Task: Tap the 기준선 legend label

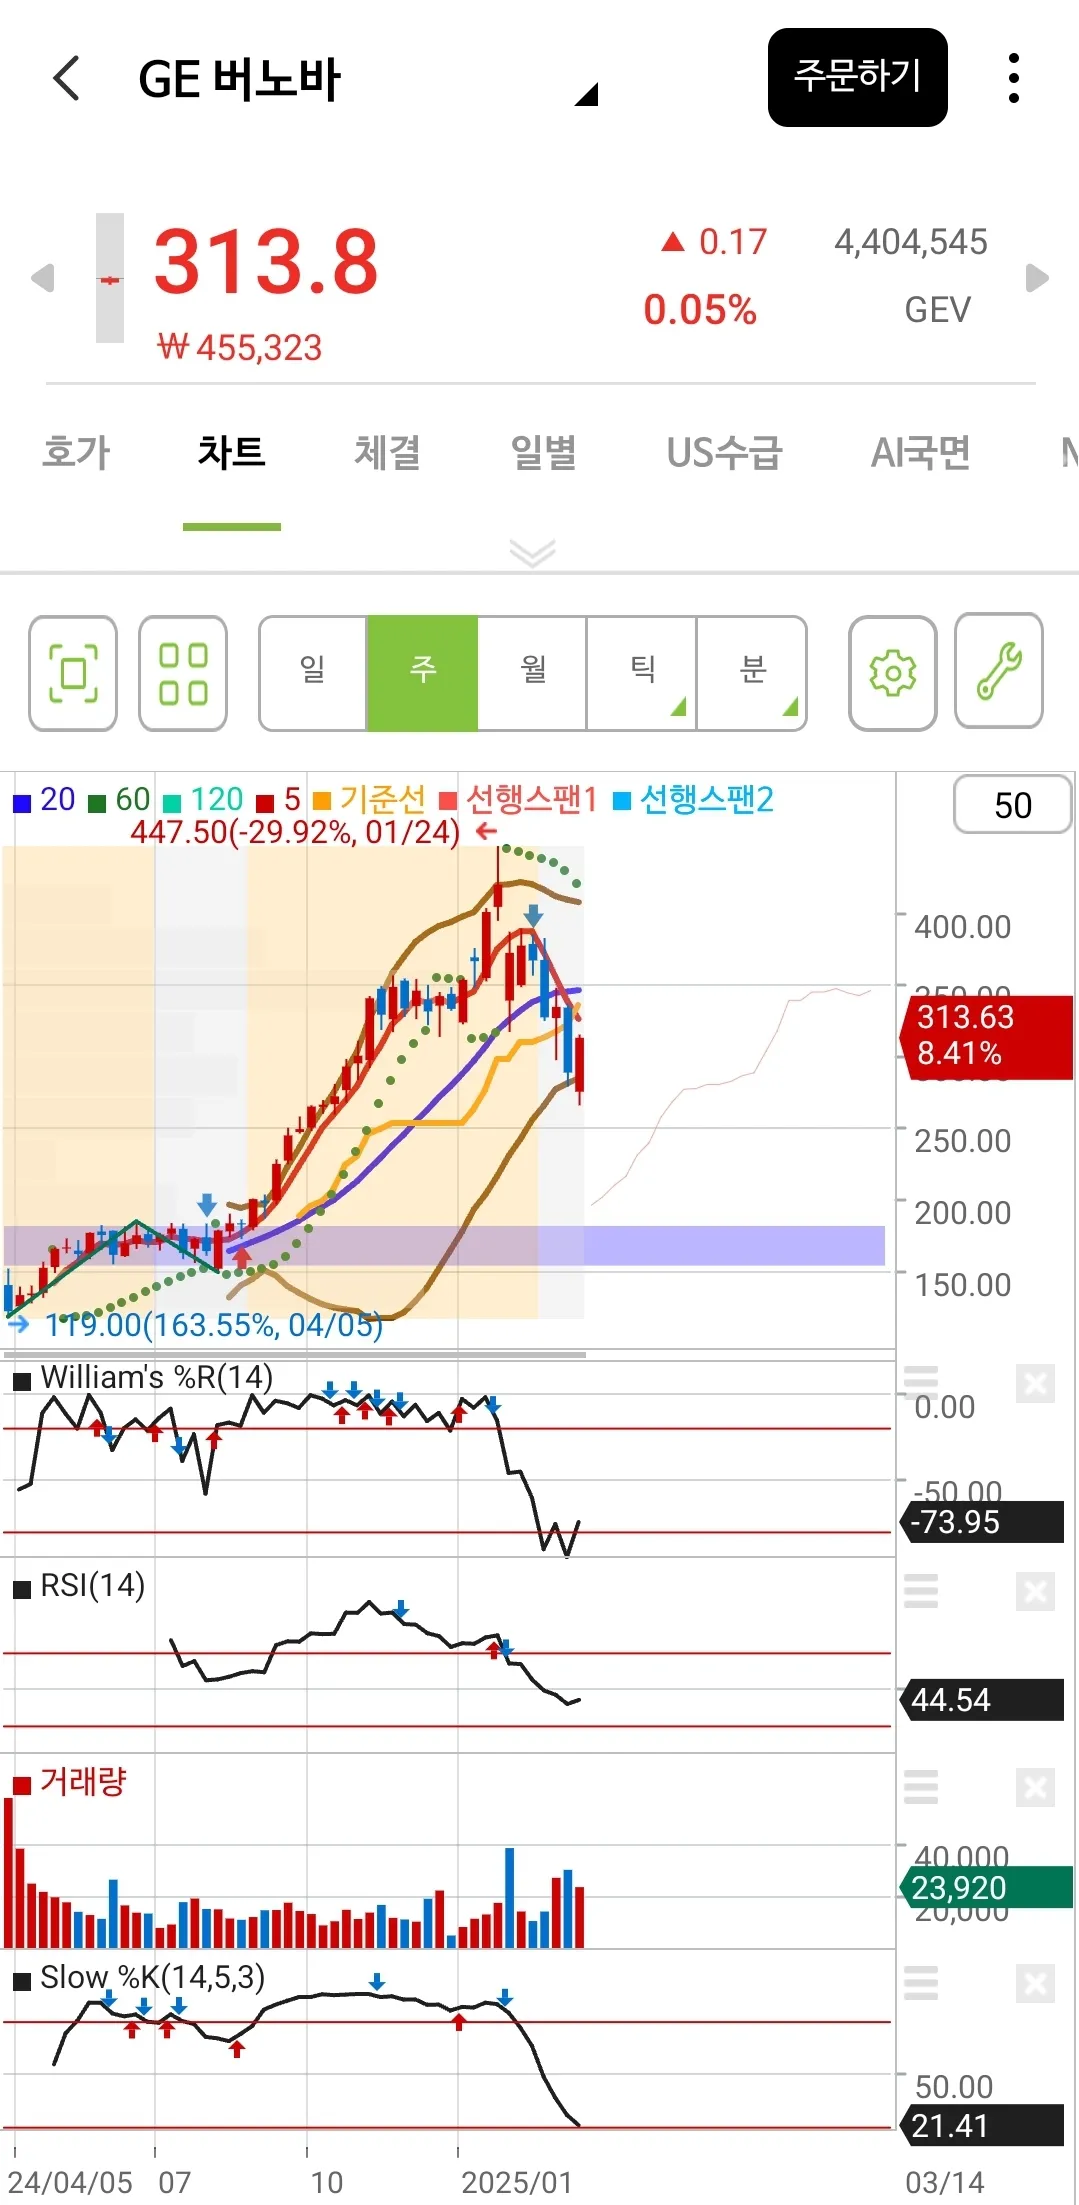Action: [370, 800]
